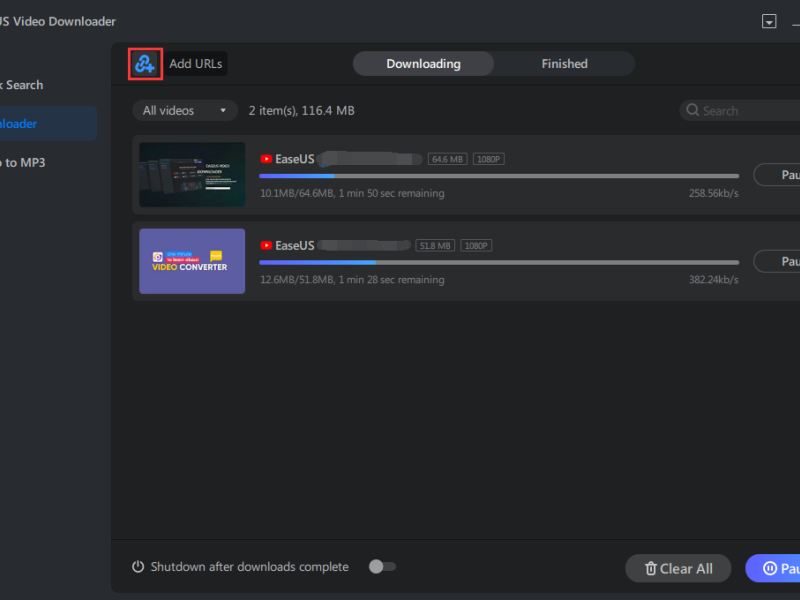
Task: Switch to the Finished tab
Action: pos(564,64)
